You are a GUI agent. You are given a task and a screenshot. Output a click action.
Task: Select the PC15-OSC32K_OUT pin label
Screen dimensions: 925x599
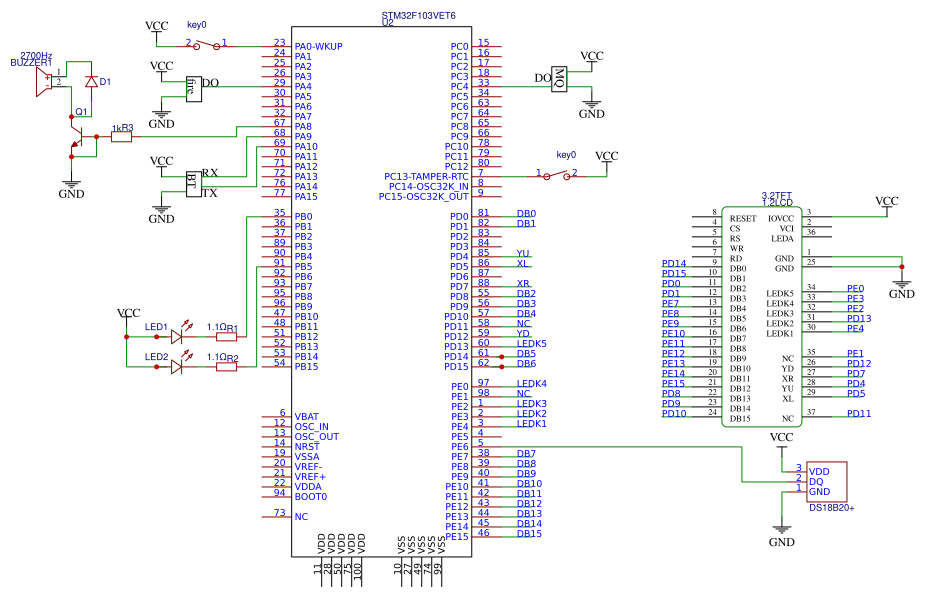click(424, 197)
